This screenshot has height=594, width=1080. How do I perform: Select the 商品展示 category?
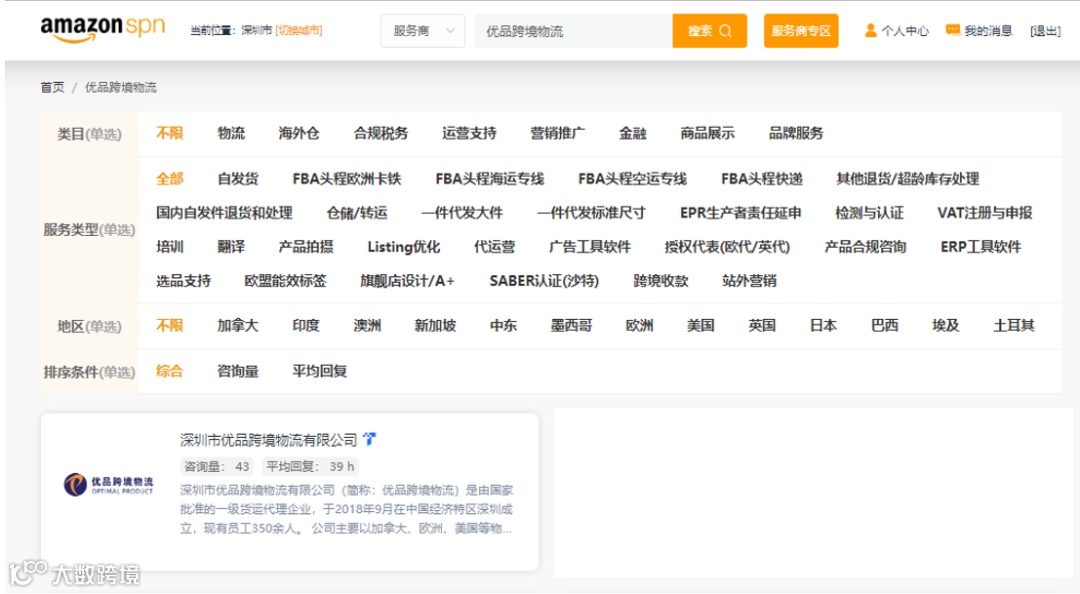pos(707,133)
